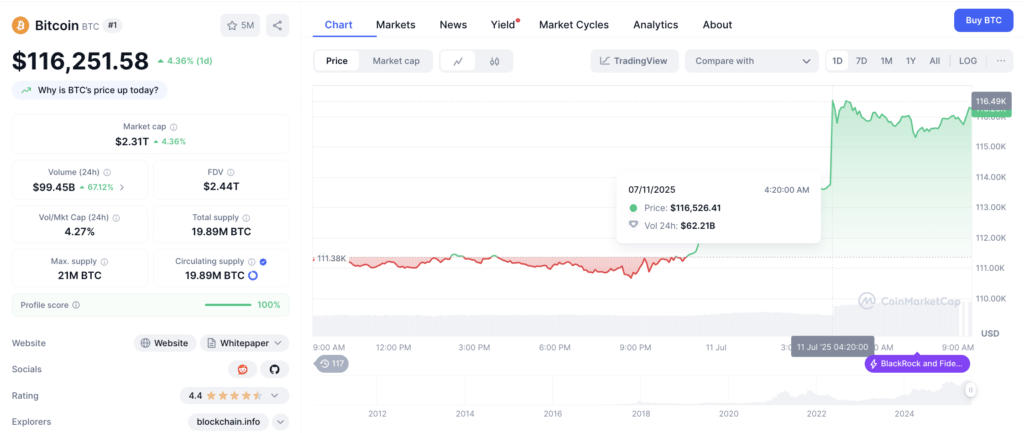Open the three-dots chart options menu
This screenshot has width=1024, height=433.
pyautogui.click(x=1001, y=61)
